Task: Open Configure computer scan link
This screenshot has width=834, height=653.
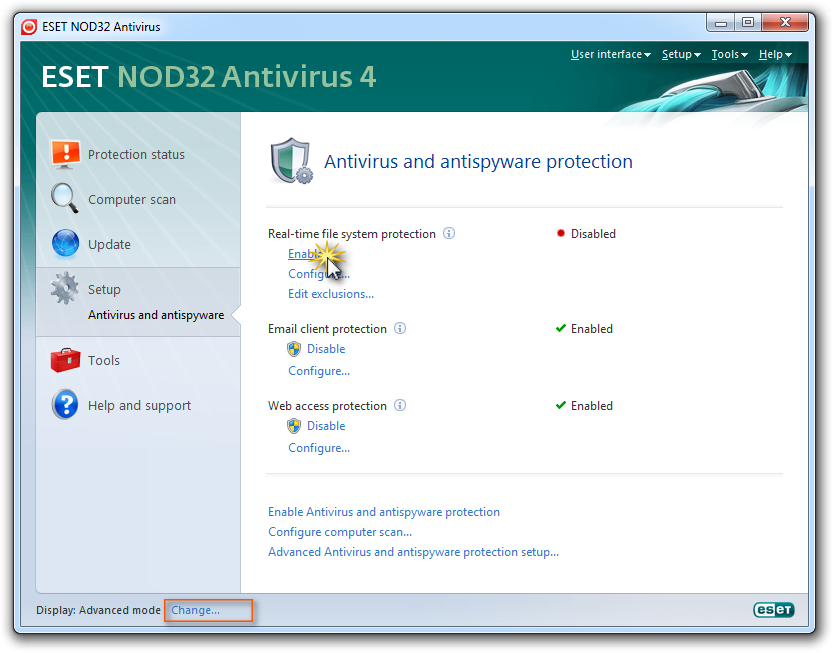Action: (340, 532)
